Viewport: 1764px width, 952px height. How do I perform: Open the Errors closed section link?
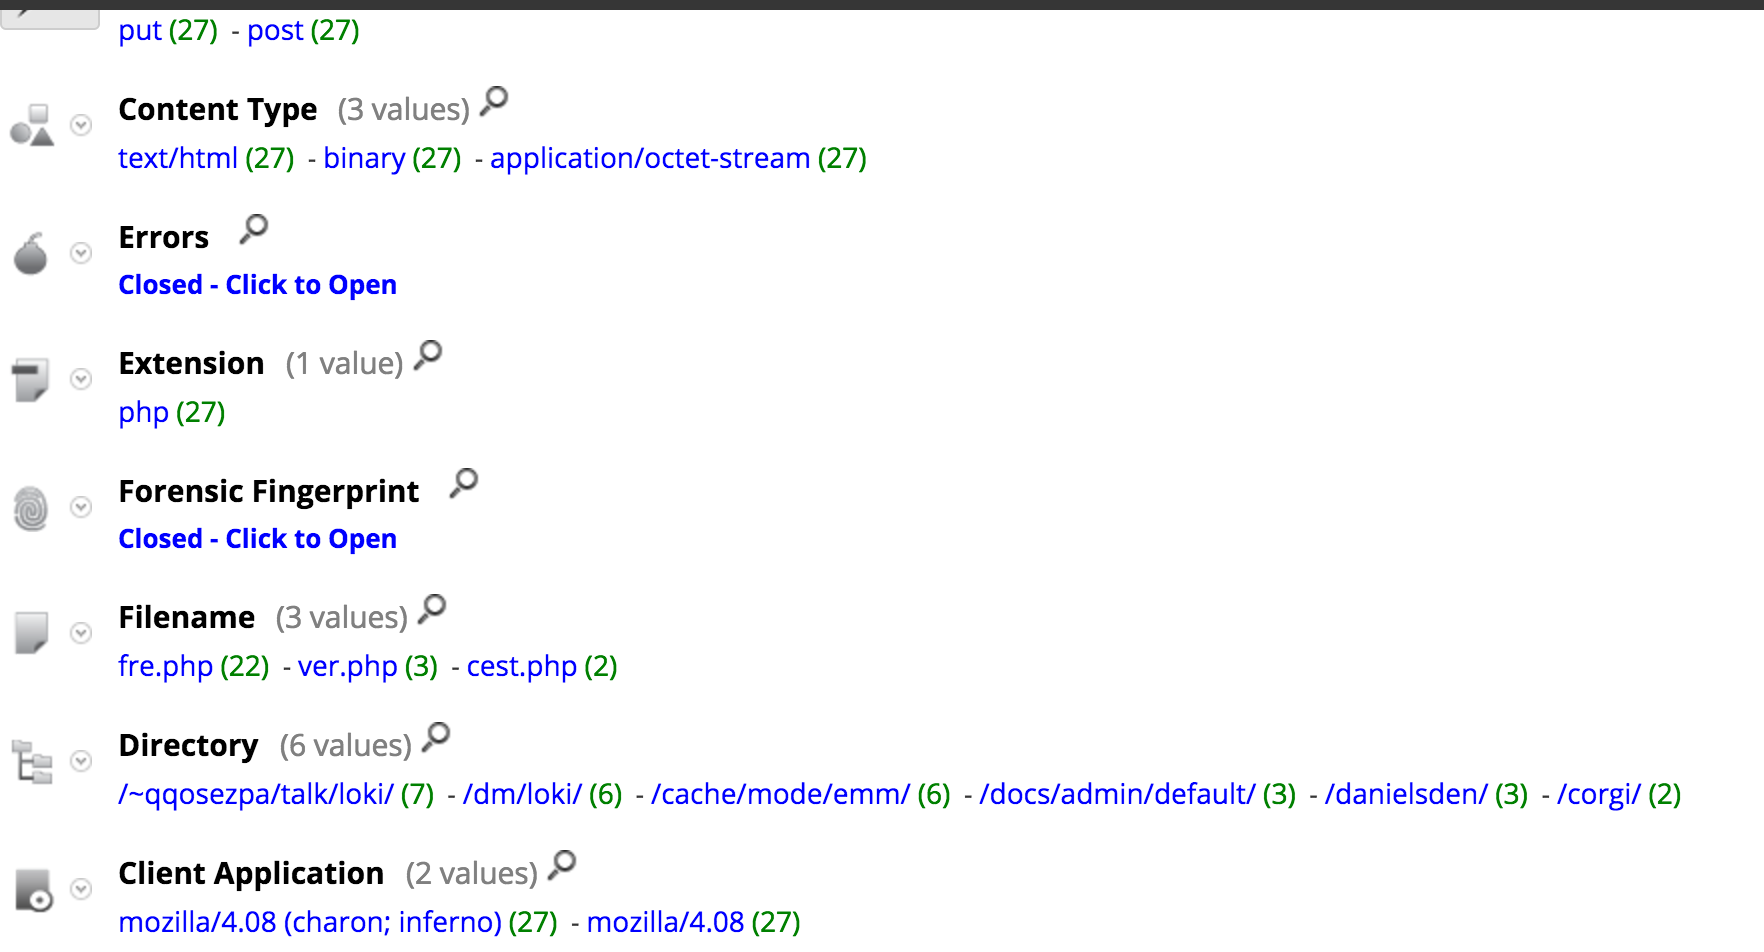coord(257,285)
